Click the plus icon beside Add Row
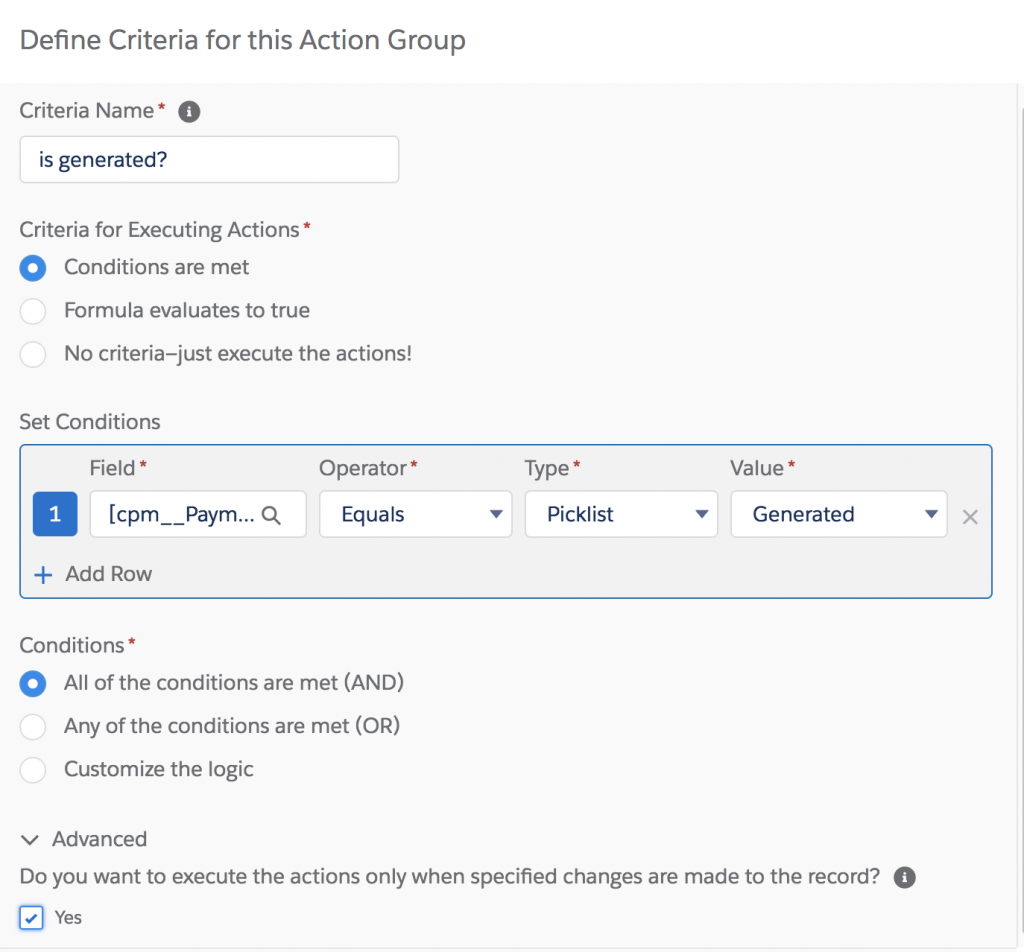This screenshot has height=952, width=1024. tap(43, 575)
